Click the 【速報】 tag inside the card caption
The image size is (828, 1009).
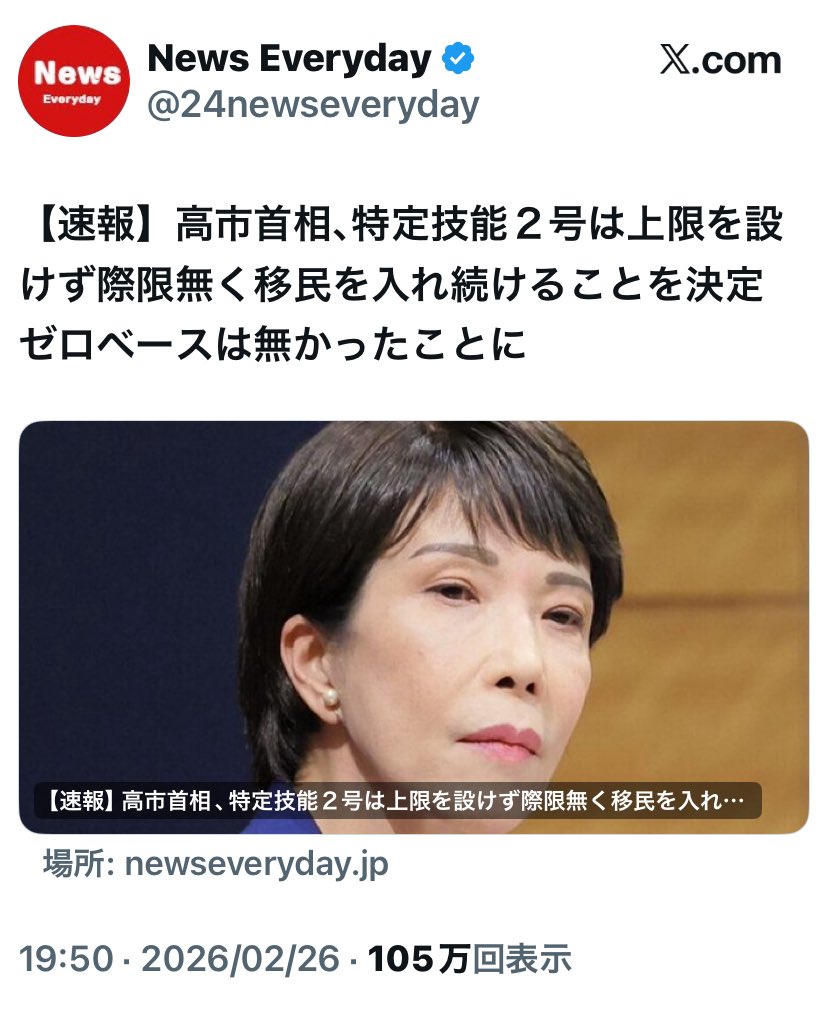click(x=80, y=801)
